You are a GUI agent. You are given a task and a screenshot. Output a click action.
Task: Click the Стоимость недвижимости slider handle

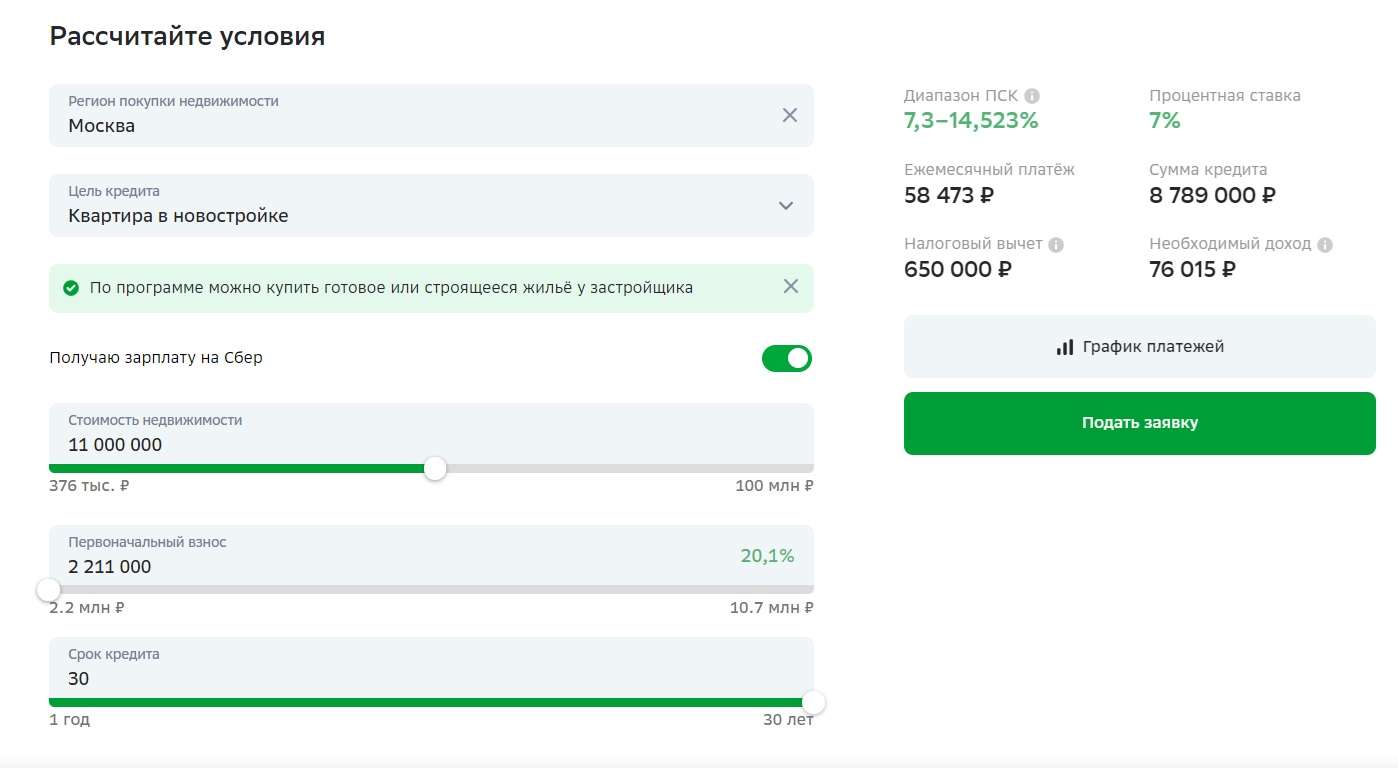pyautogui.click(x=435, y=468)
